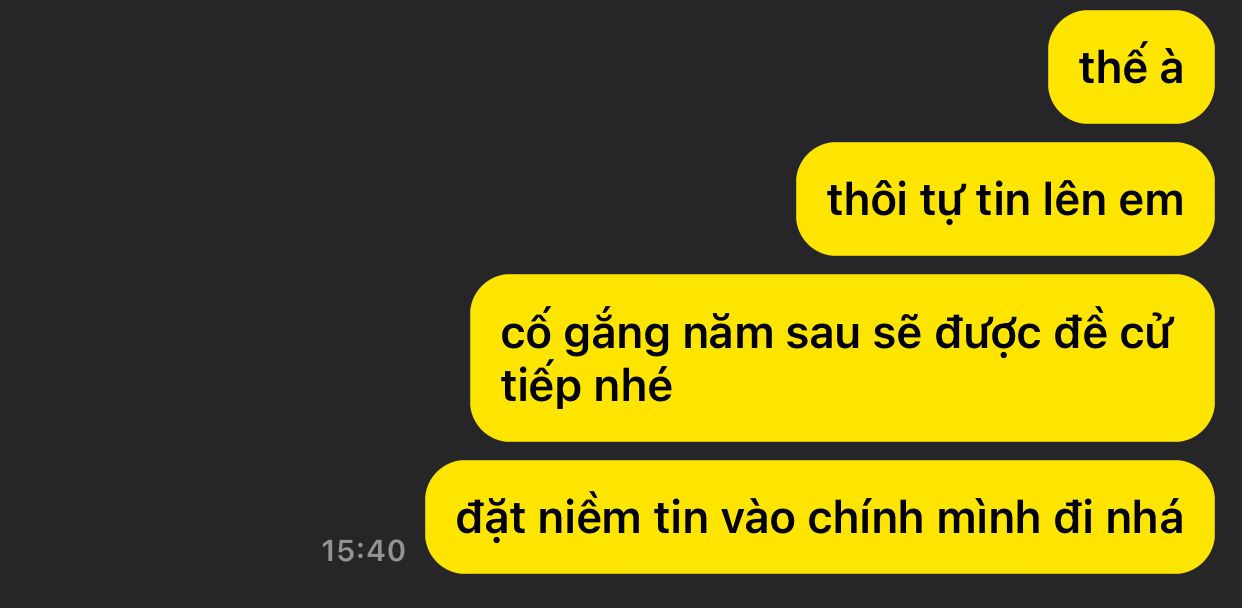Click "tiếp nhé" on the third bubble's second line

click(587, 386)
